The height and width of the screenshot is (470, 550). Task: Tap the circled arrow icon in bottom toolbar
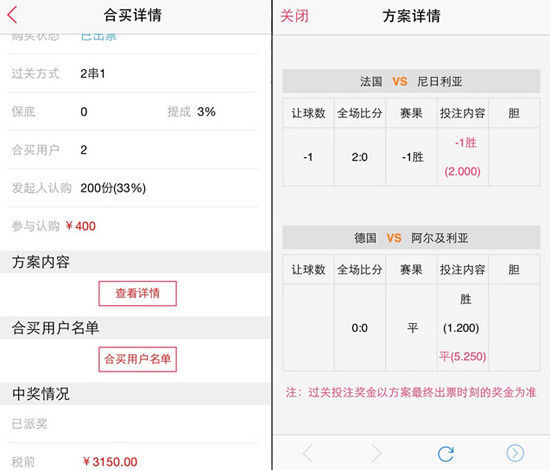pos(515,454)
